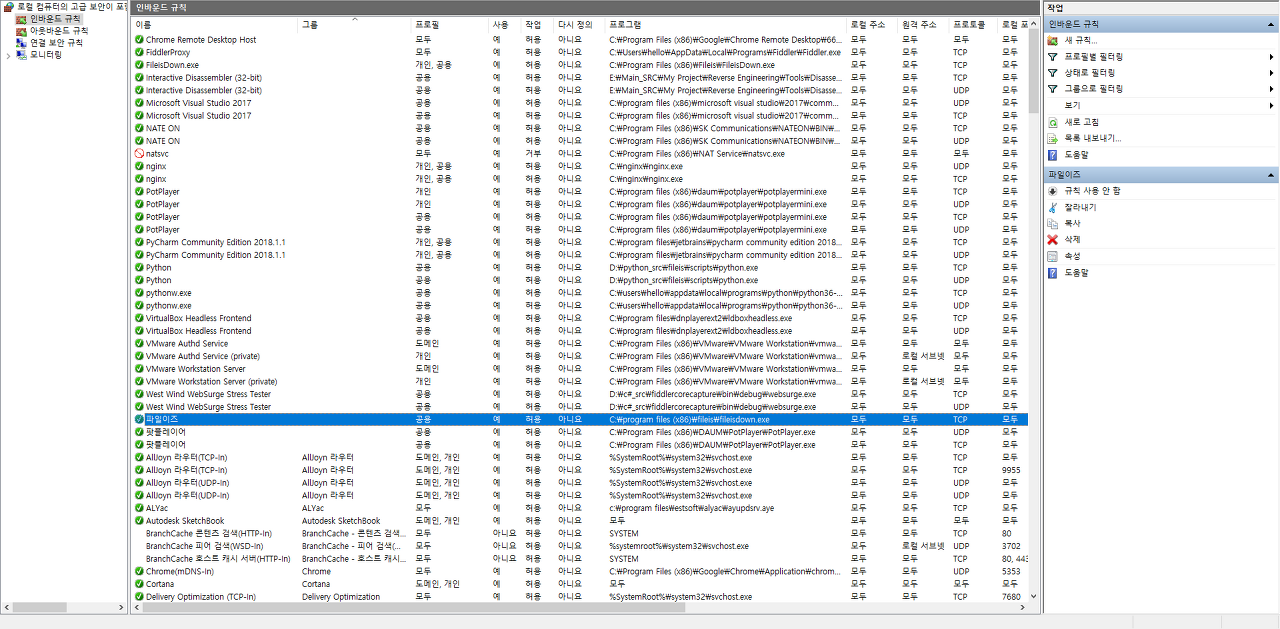
Task: Sort by the 이름 column header
Action: [215, 24]
